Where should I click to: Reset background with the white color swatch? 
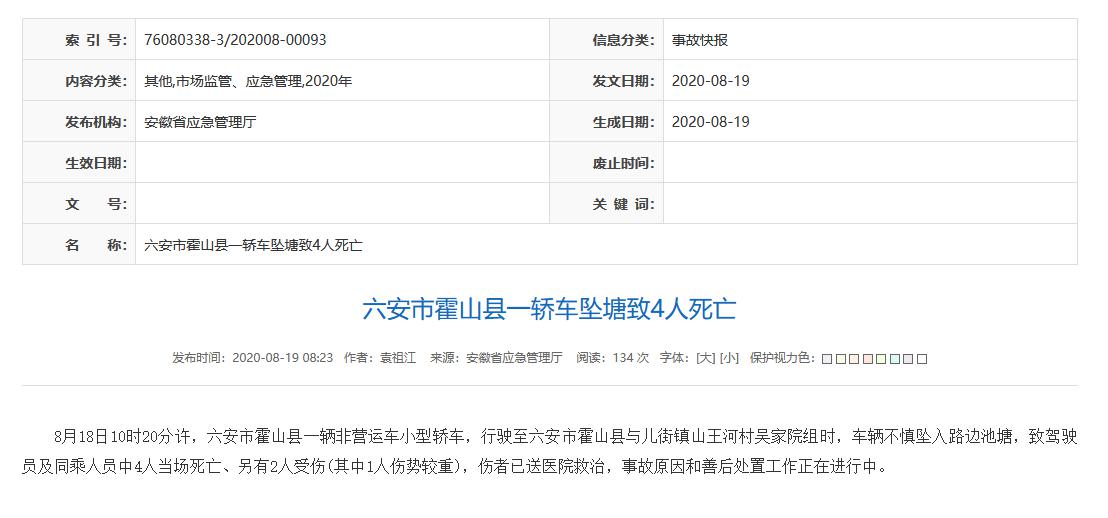click(x=922, y=359)
